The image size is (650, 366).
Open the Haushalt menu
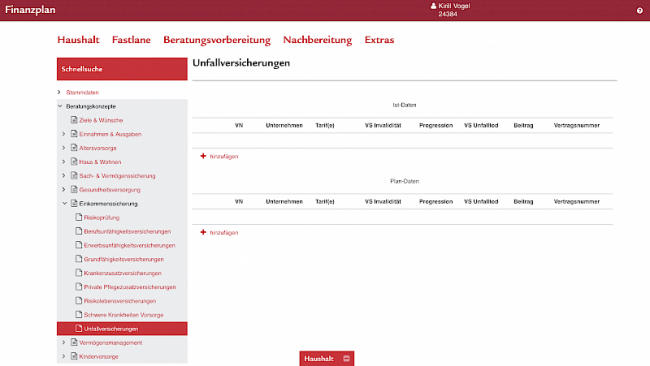click(78, 40)
